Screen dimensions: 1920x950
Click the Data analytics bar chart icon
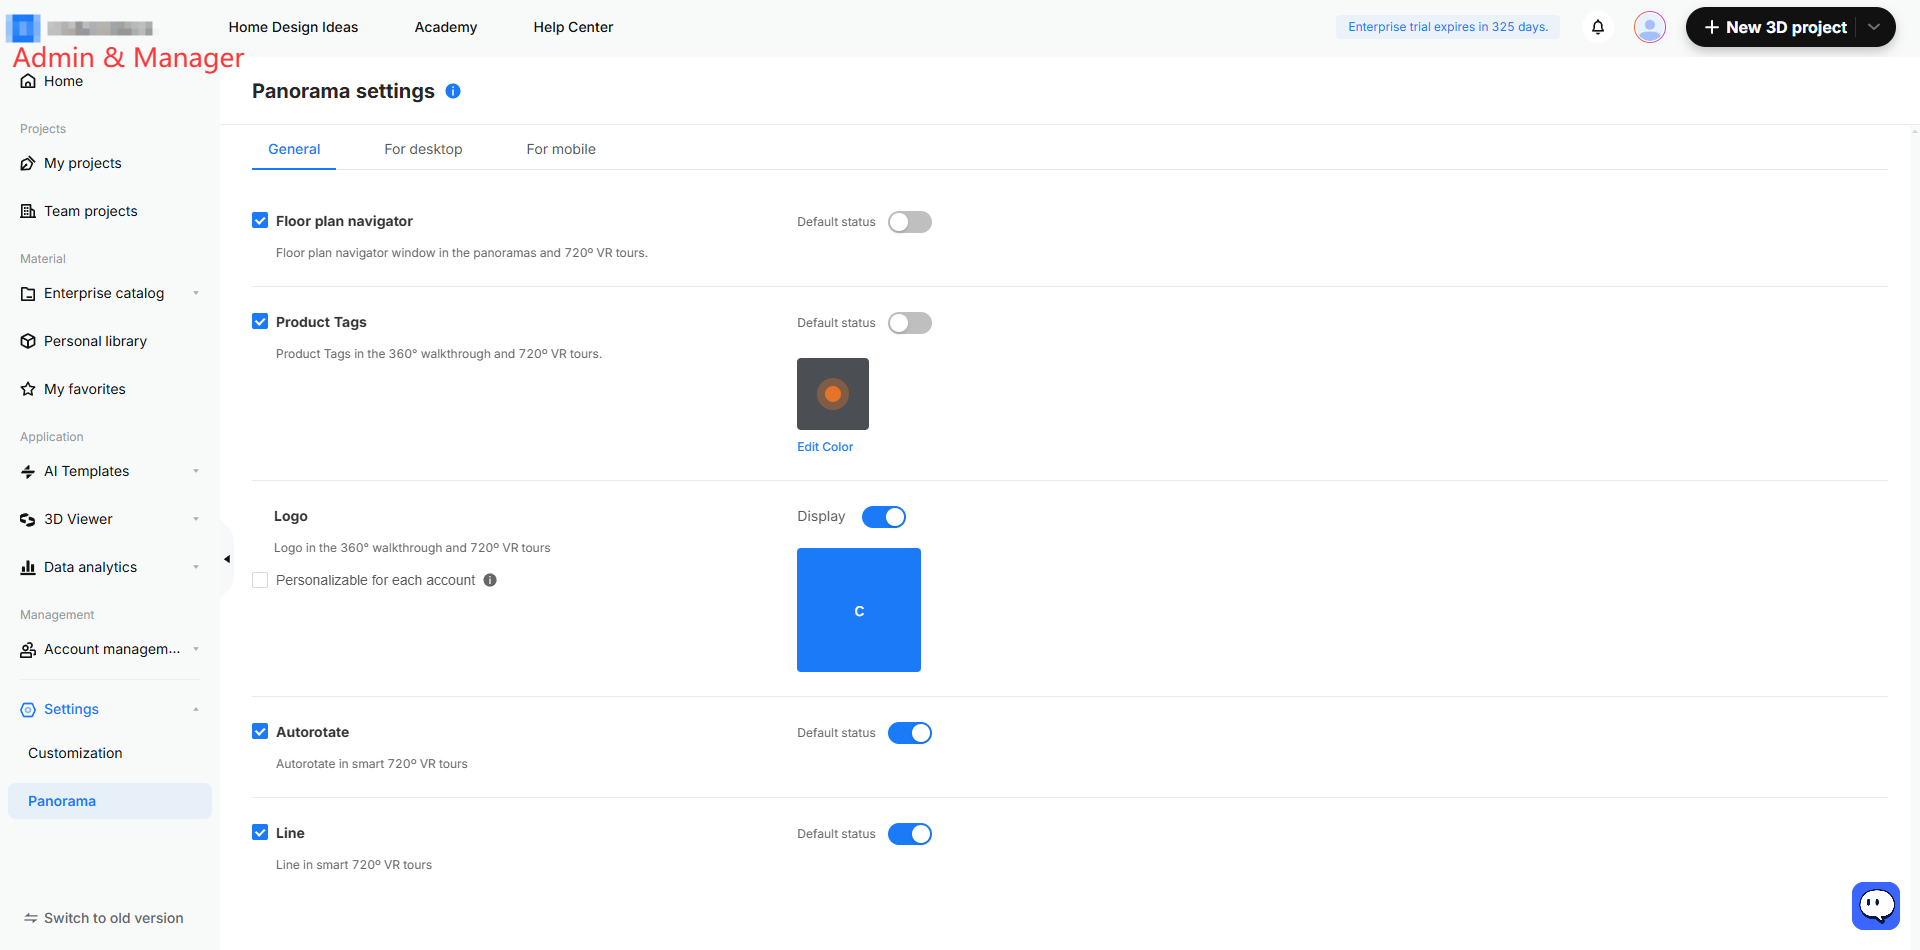[x=28, y=568]
